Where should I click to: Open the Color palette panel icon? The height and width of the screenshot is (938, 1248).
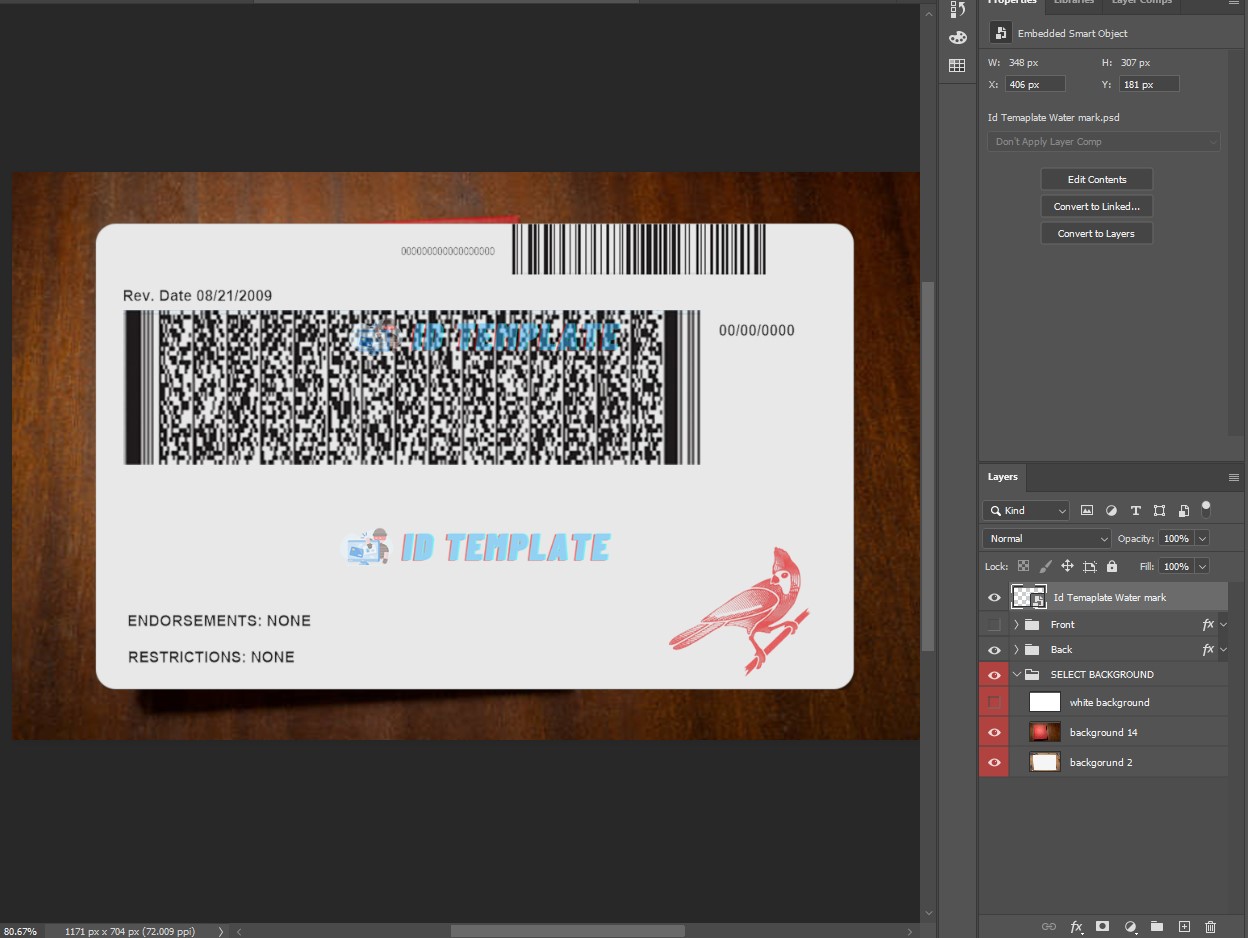point(957,38)
